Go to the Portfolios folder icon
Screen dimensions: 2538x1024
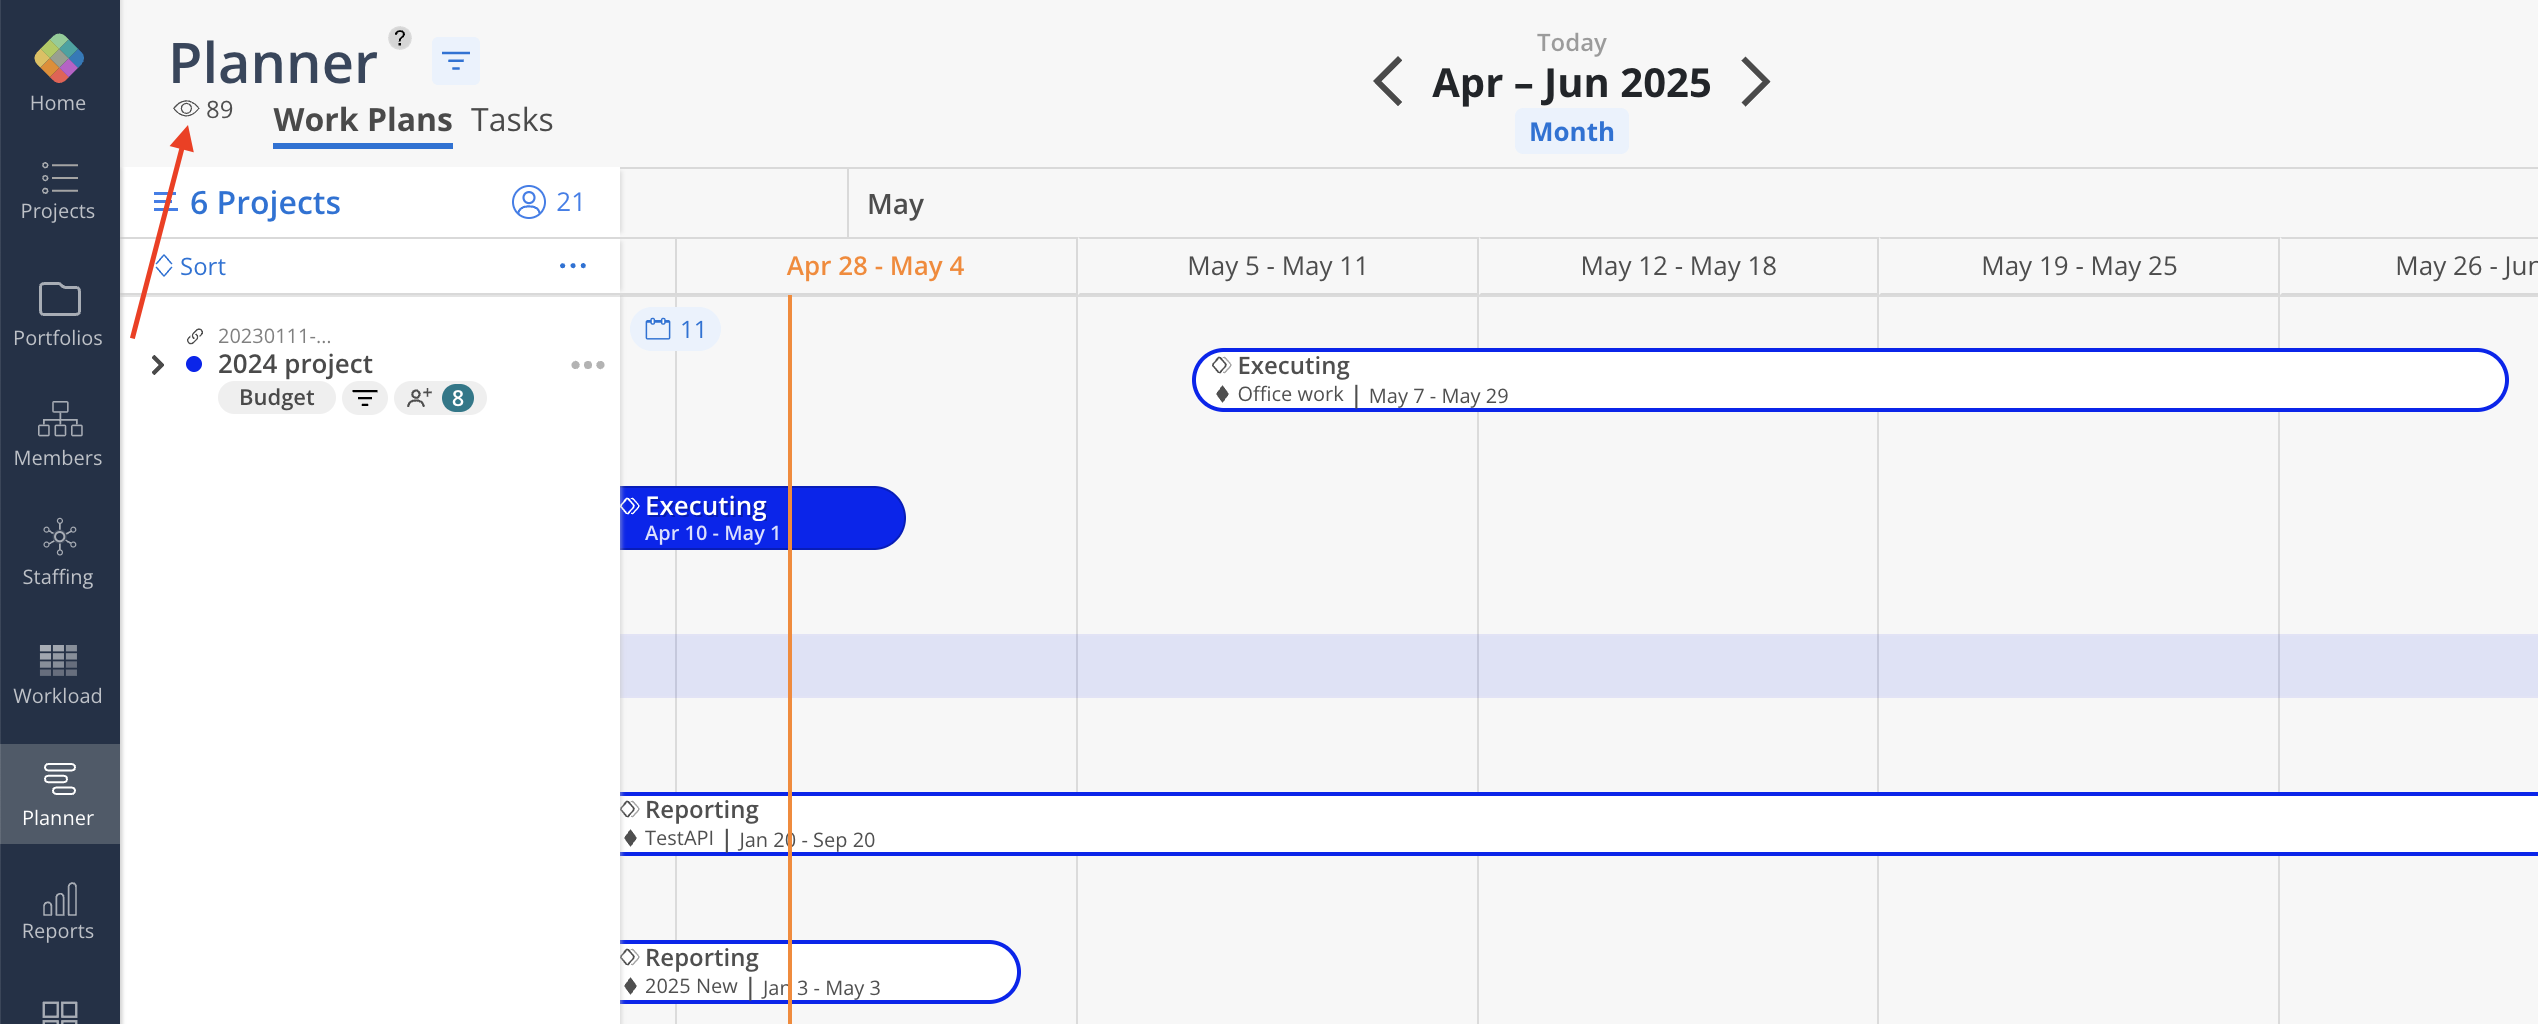click(x=59, y=299)
